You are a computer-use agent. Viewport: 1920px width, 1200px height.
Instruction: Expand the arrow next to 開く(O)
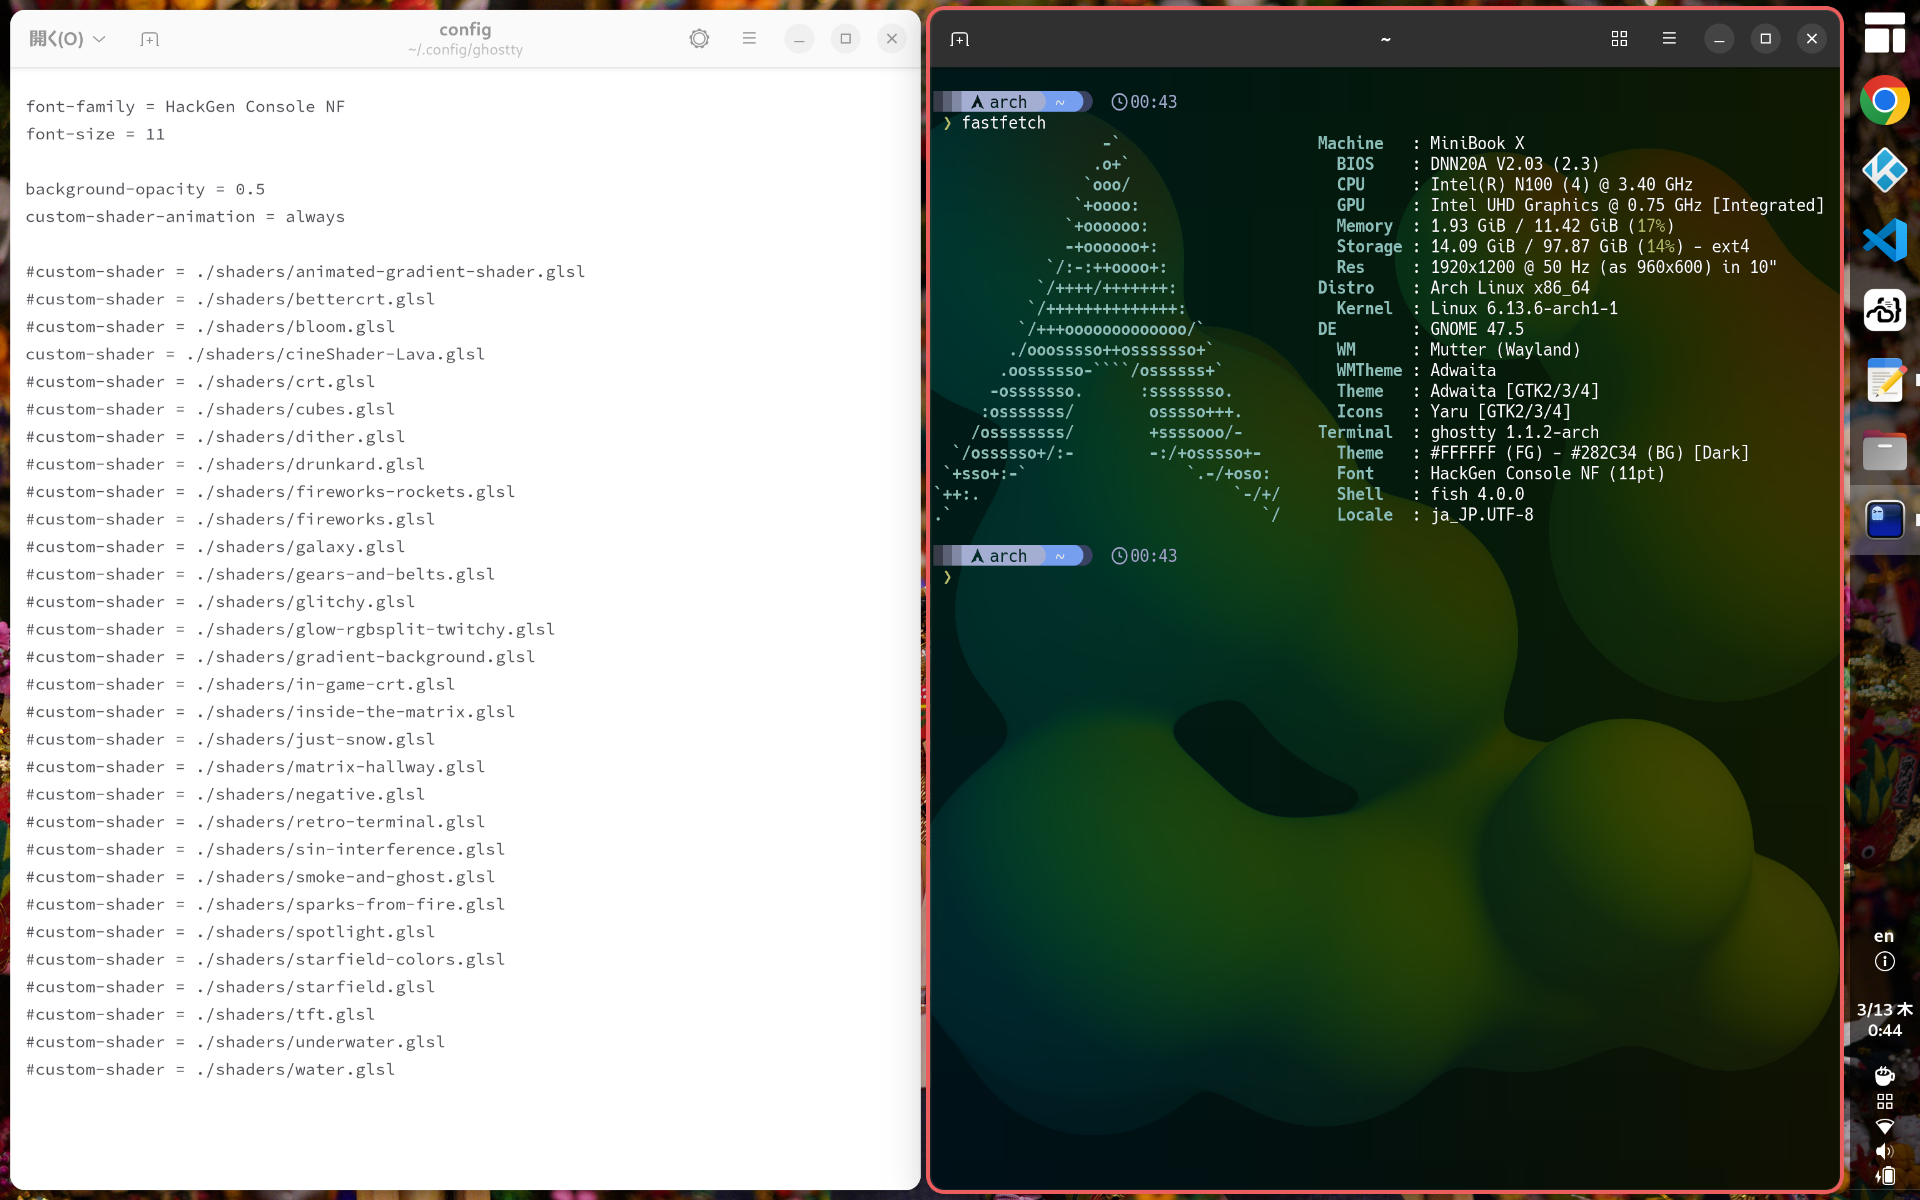tap(99, 39)
